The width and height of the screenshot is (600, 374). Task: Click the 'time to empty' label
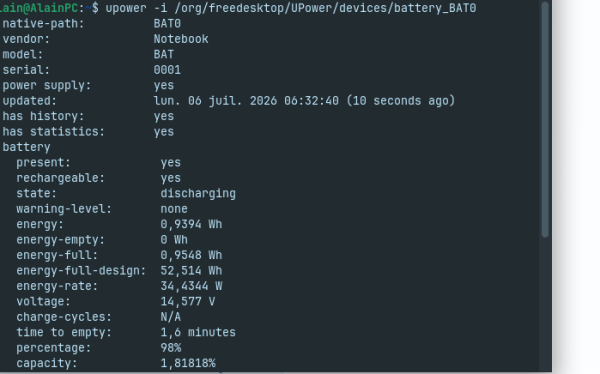tap(64, 332)
